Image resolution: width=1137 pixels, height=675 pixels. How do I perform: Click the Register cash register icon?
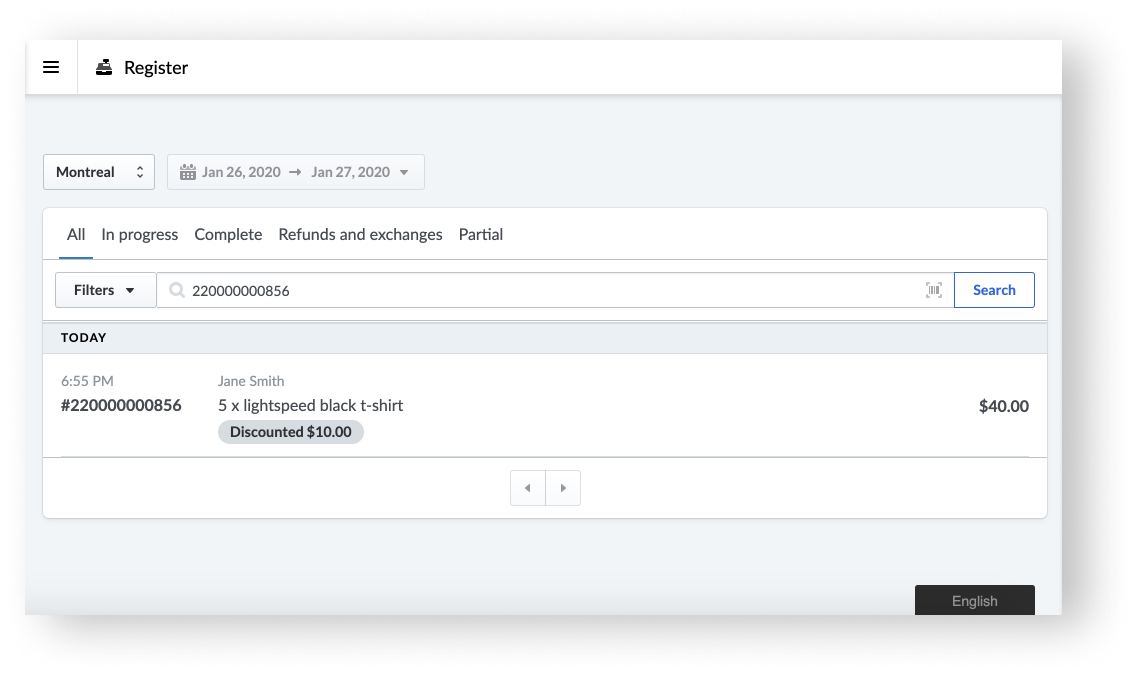pos(104,67)
